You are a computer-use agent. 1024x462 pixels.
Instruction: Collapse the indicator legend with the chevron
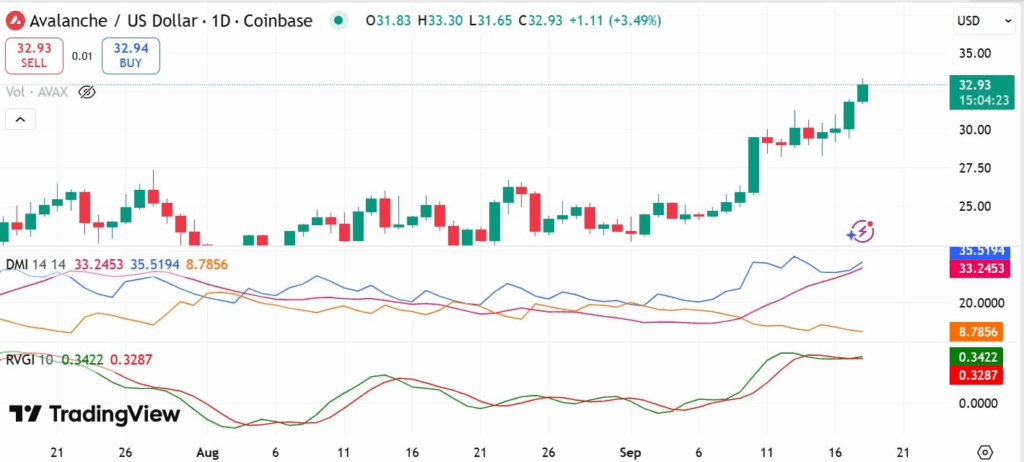20,120
